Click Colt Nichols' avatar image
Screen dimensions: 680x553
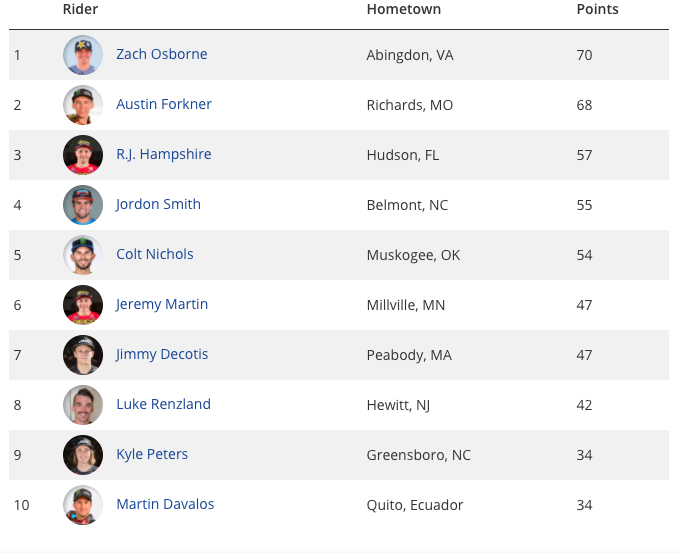coord(83,255)
